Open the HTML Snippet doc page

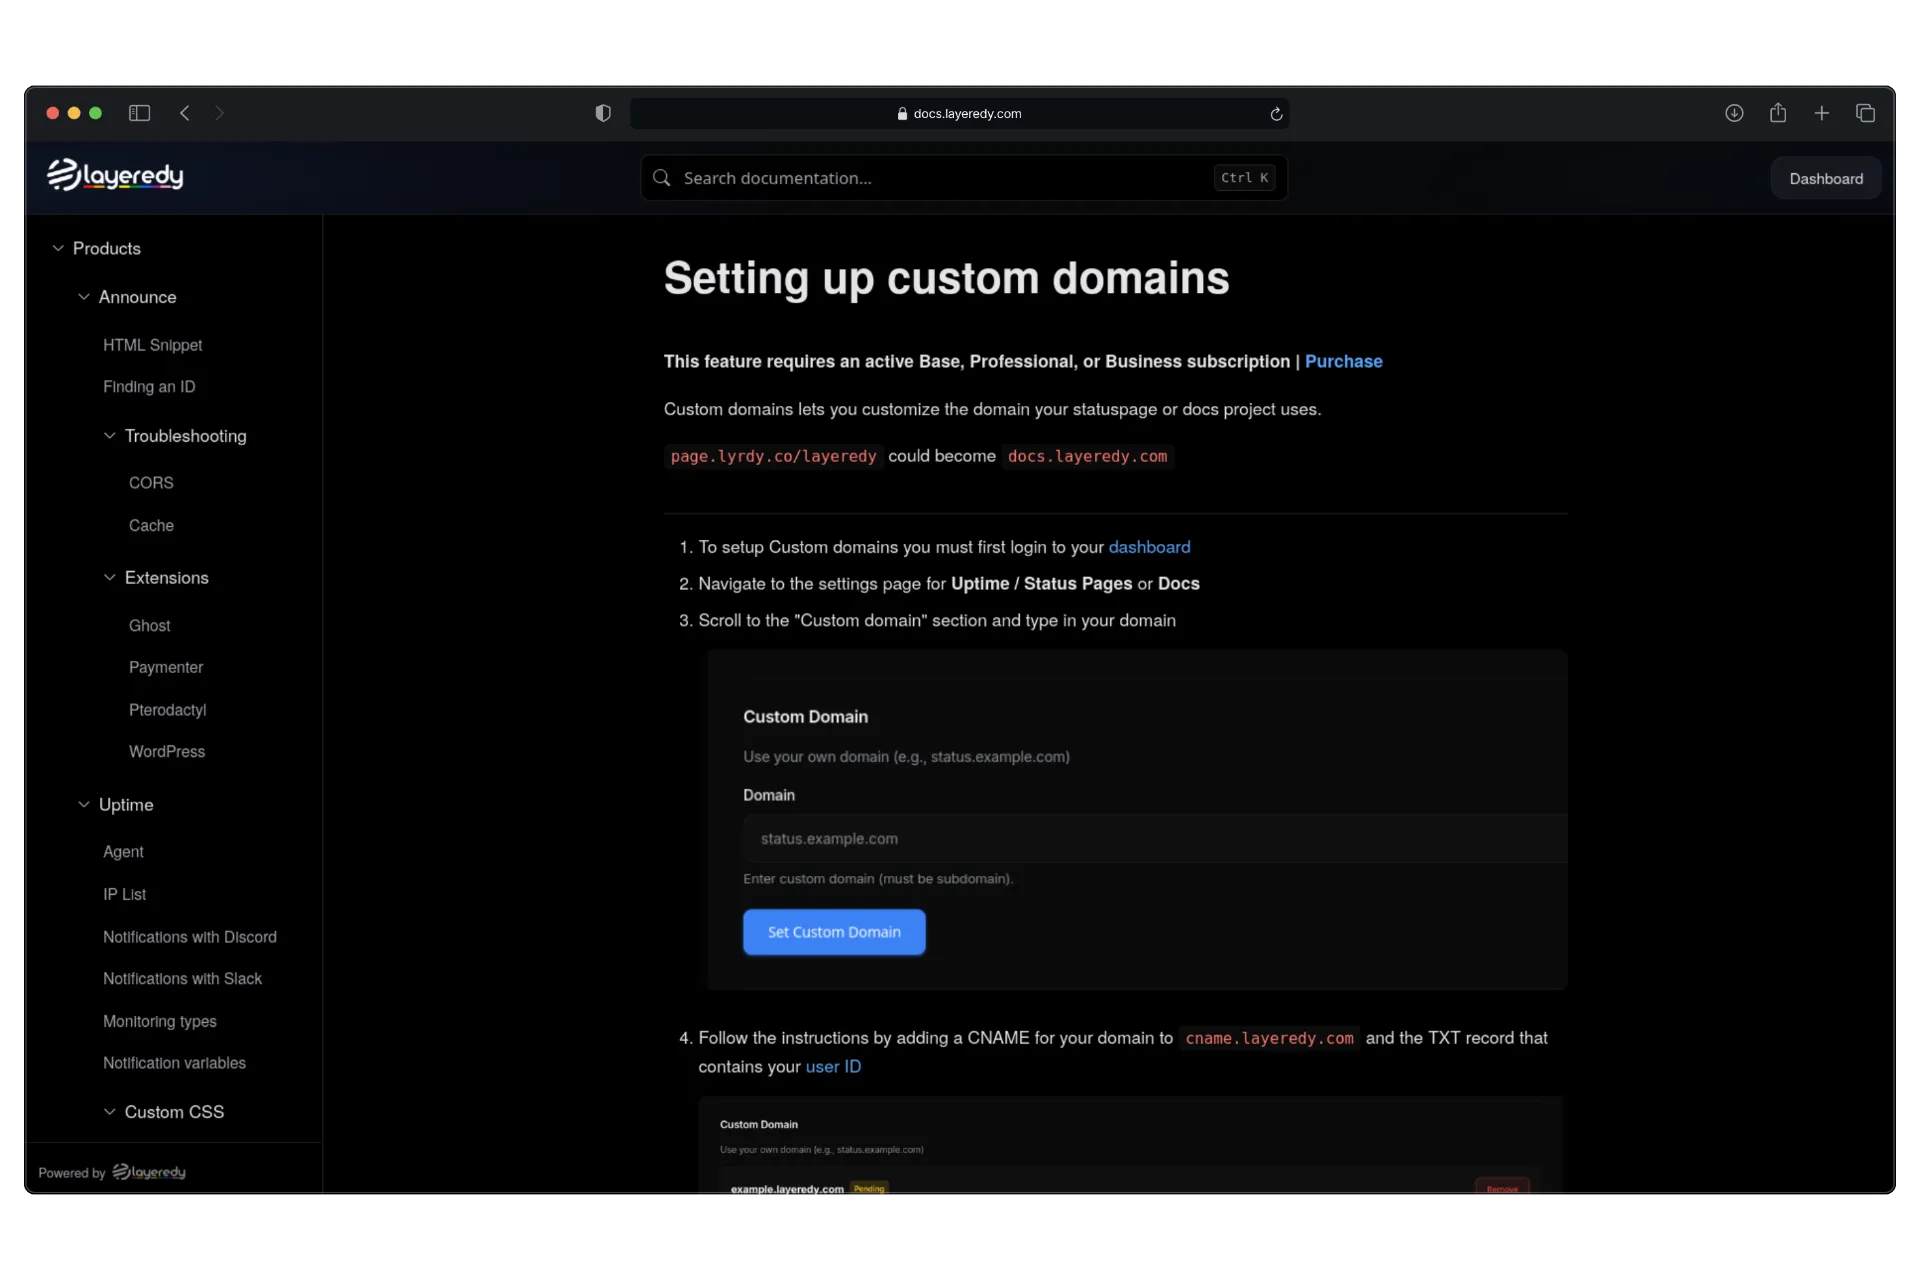153,345
